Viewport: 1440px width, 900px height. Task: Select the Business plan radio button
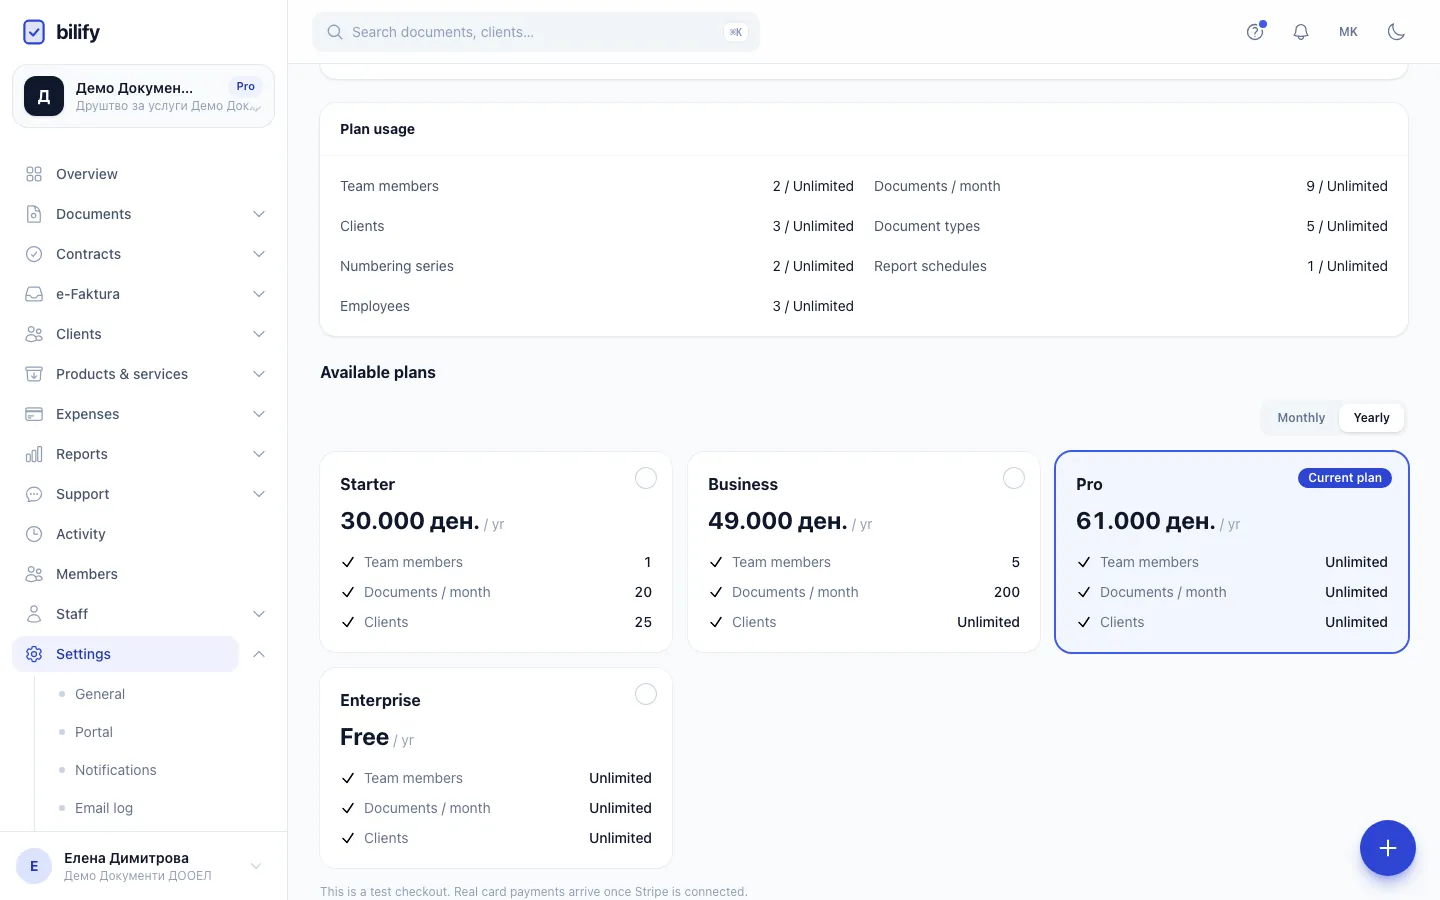point(1014,478)
